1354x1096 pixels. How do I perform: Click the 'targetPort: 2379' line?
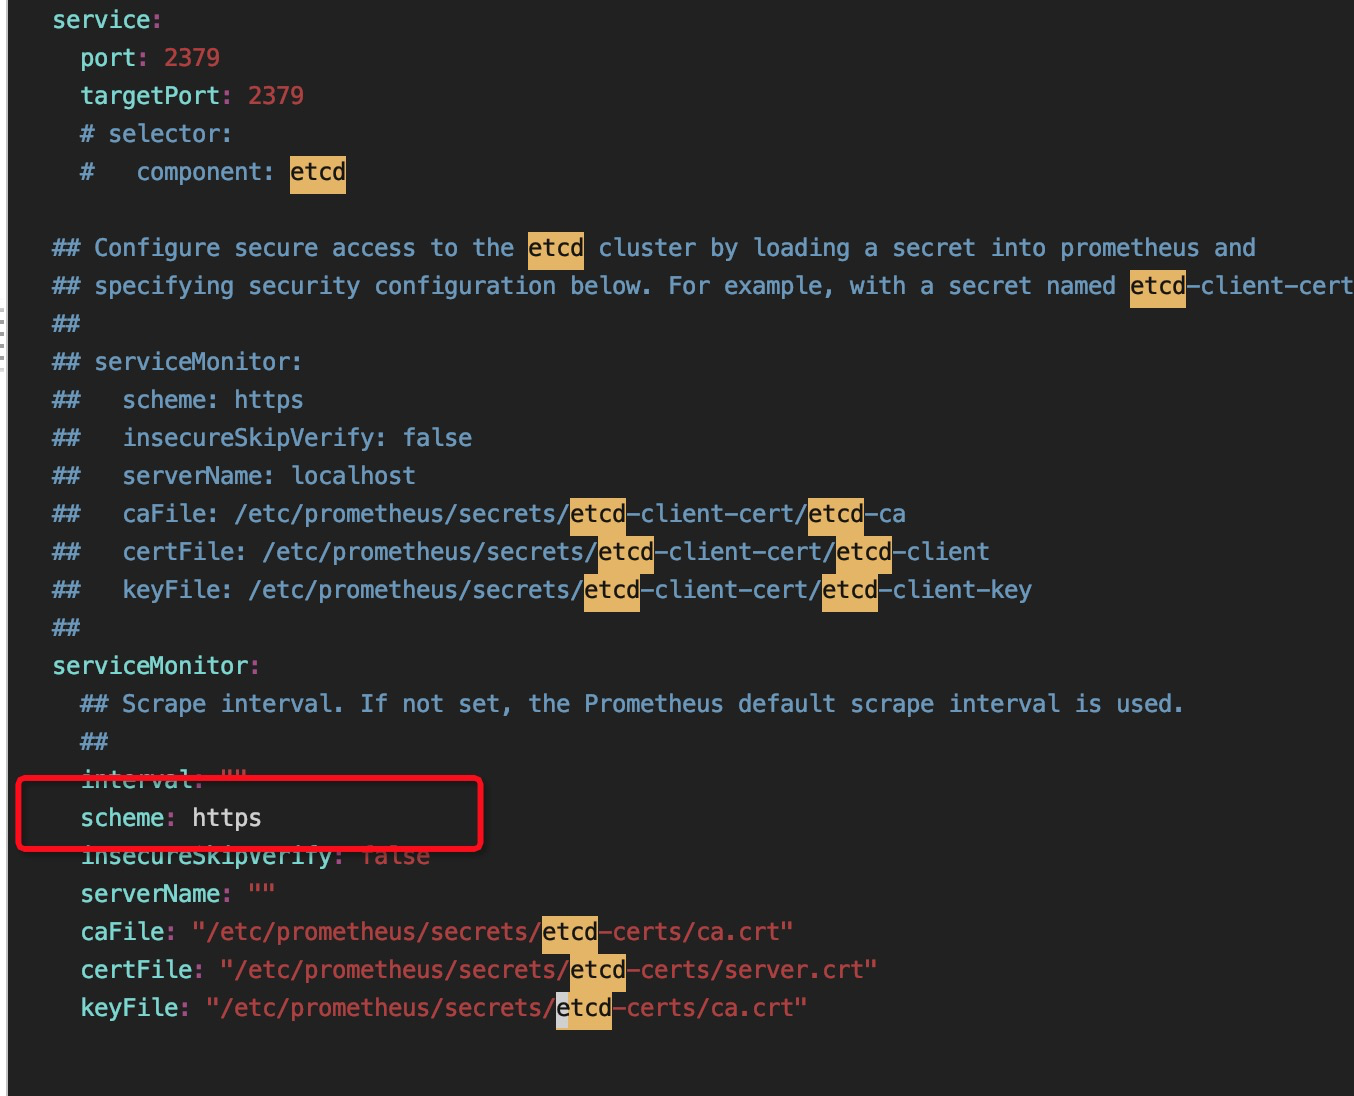click(x=192, y=96)
